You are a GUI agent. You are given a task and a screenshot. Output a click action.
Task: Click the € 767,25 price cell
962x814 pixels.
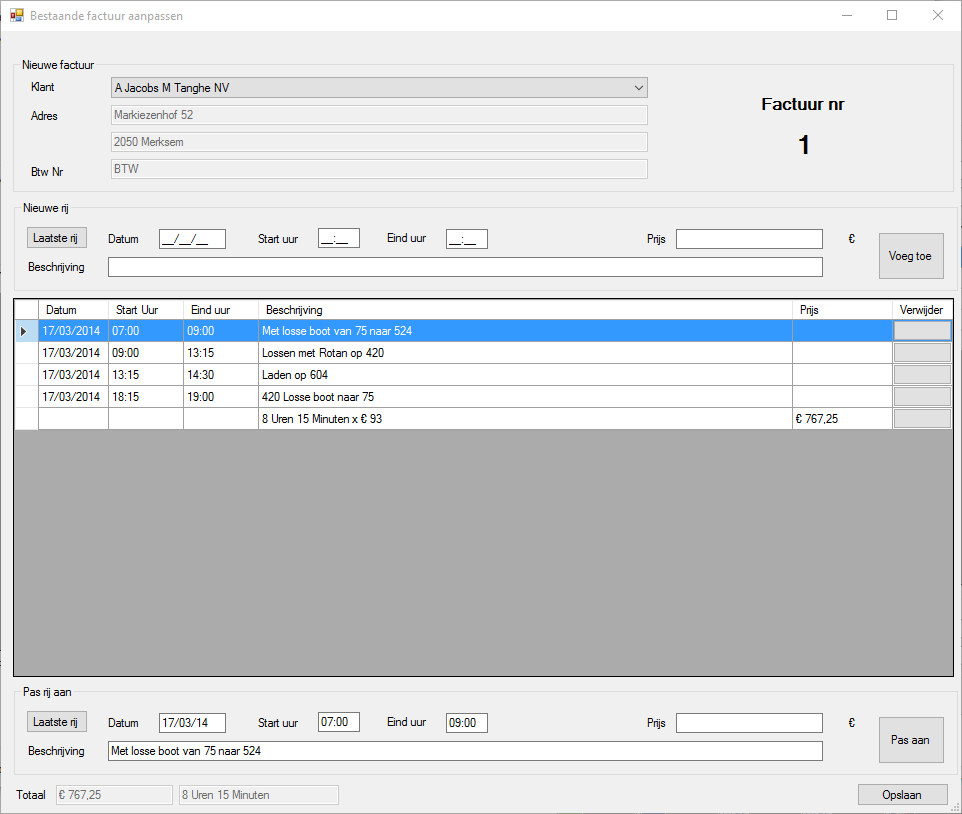(841, 419)
